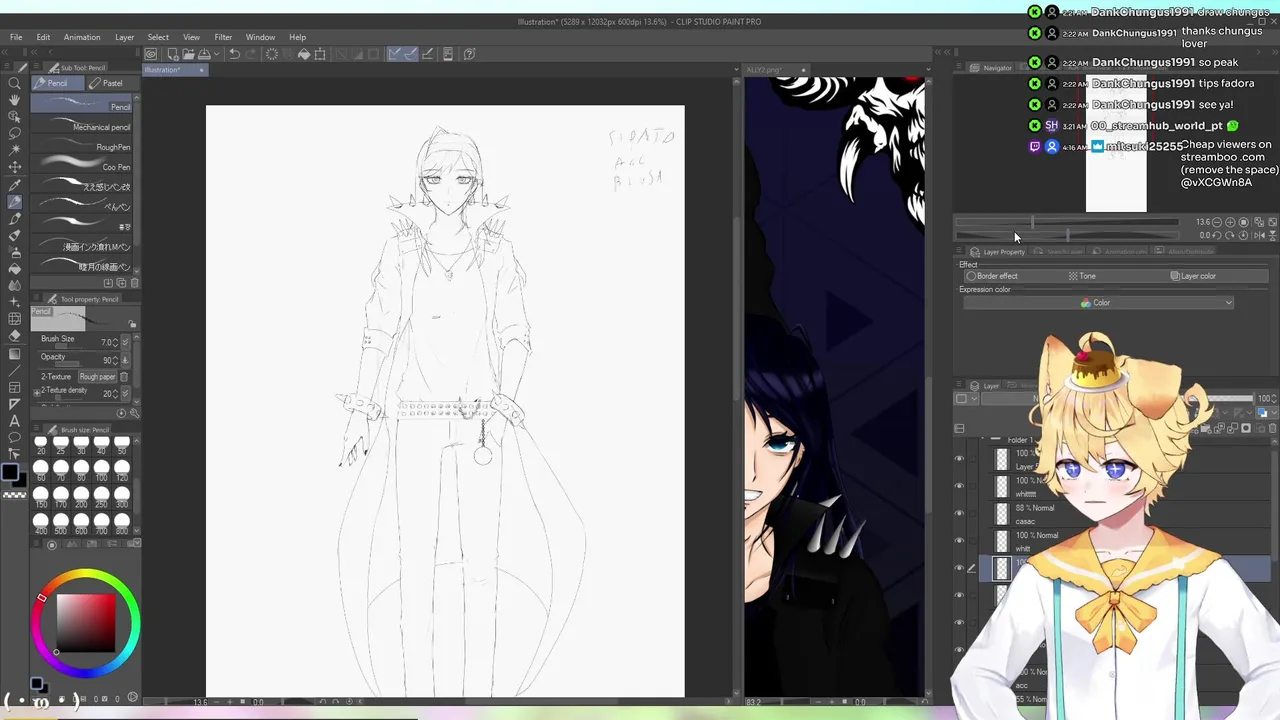Screen dimensions: 1280x720
Task: Open the Animation menu
Action: click(82, 37)
